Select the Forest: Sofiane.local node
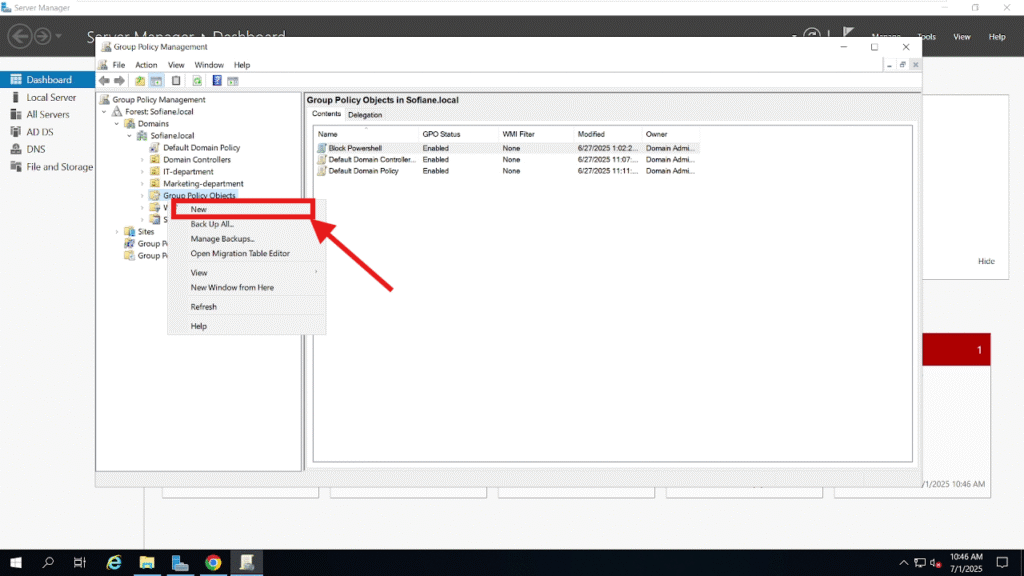Viewport: 1024px width, 576px height. point(159,112)
